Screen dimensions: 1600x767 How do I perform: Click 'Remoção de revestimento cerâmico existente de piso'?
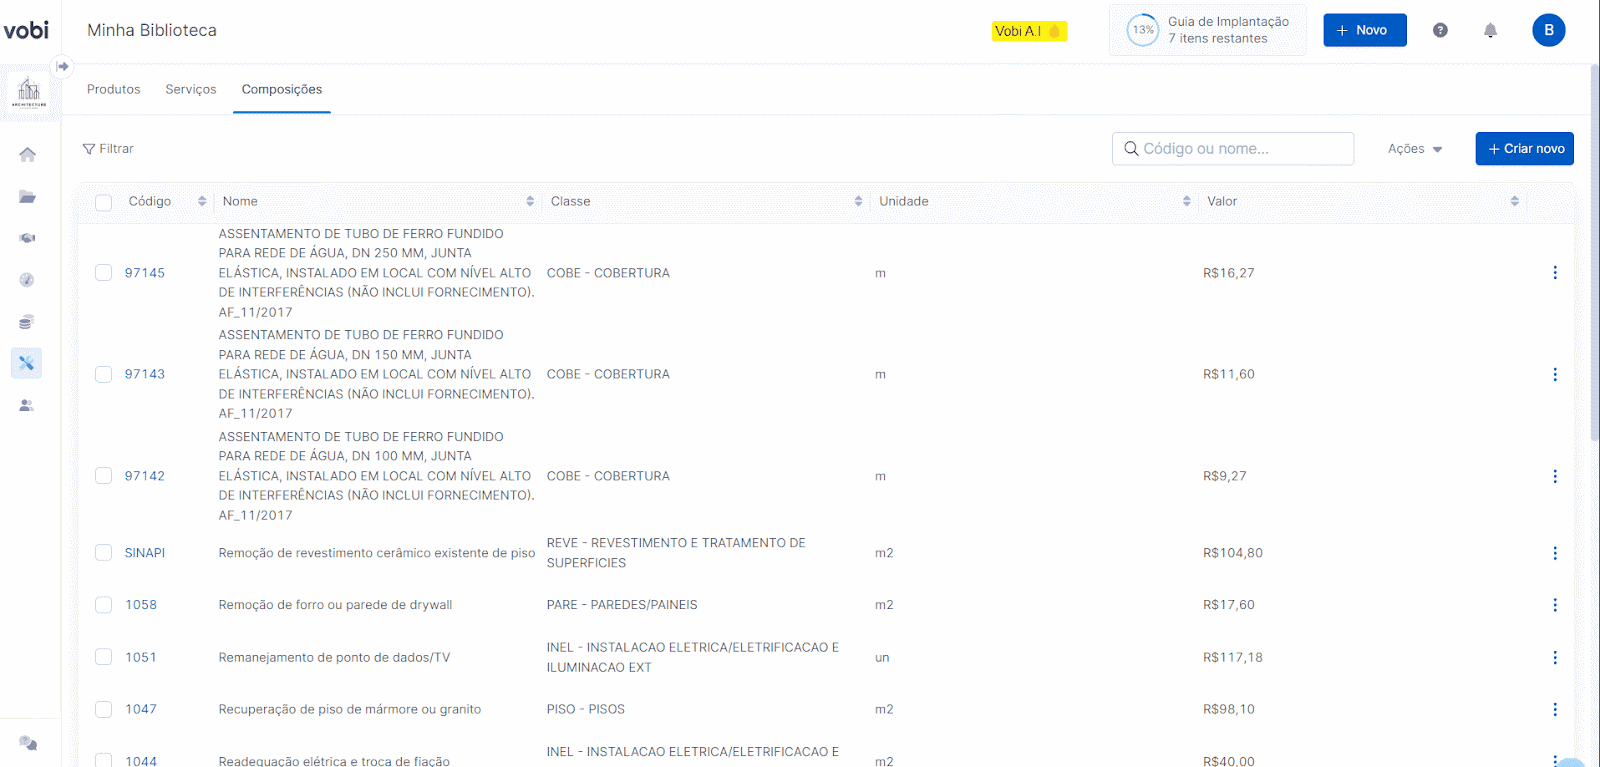coord(377,553)
